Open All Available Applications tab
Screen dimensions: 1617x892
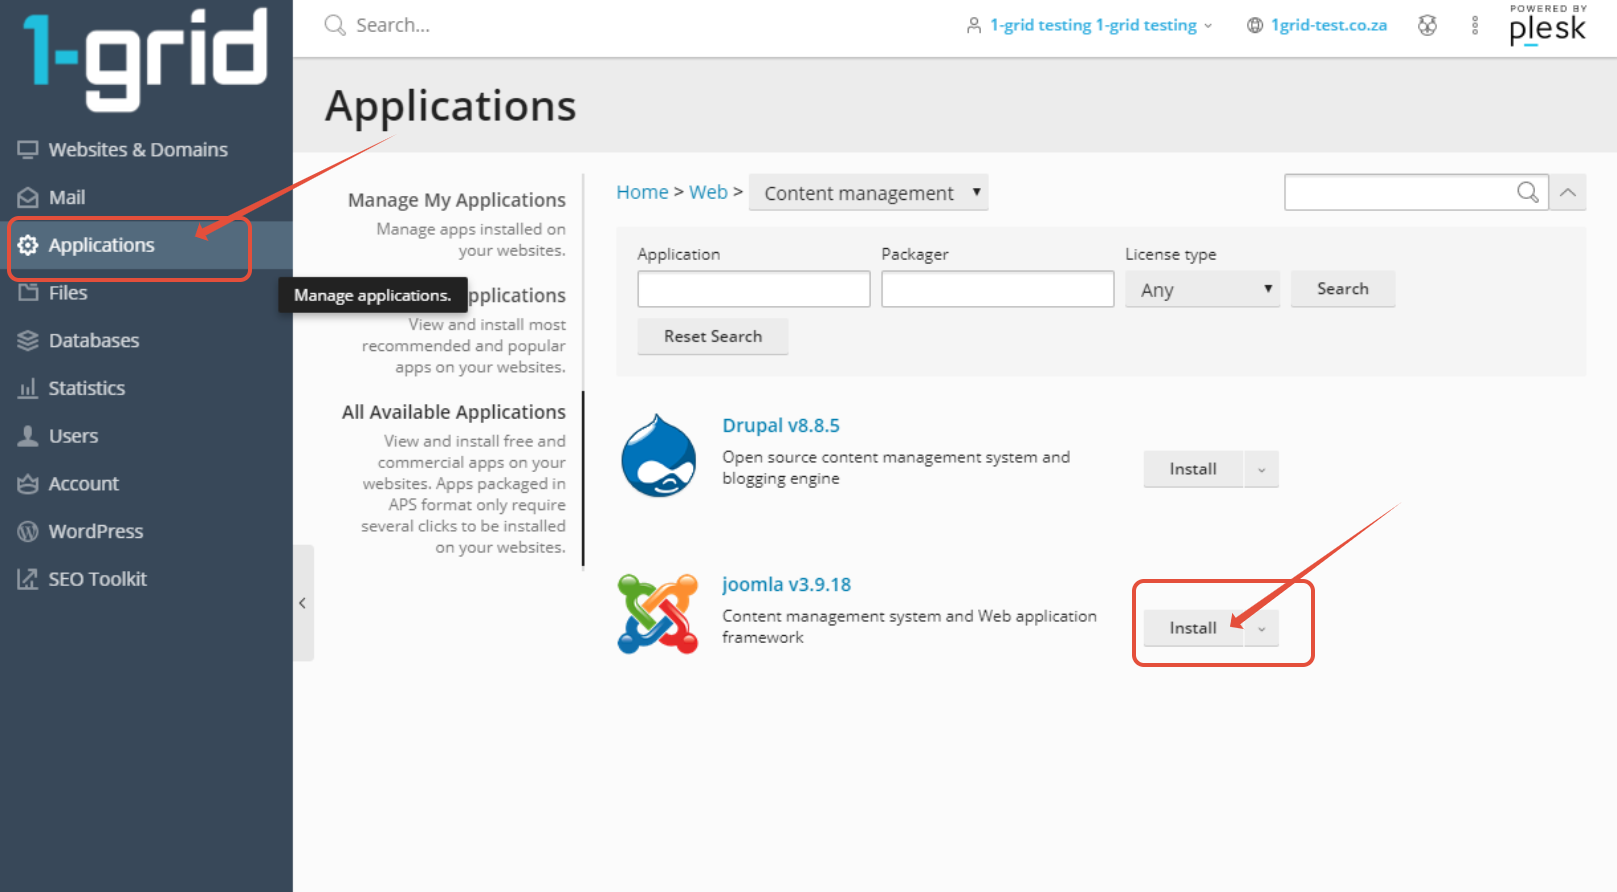pyautogui.click(x=453, y=412)
